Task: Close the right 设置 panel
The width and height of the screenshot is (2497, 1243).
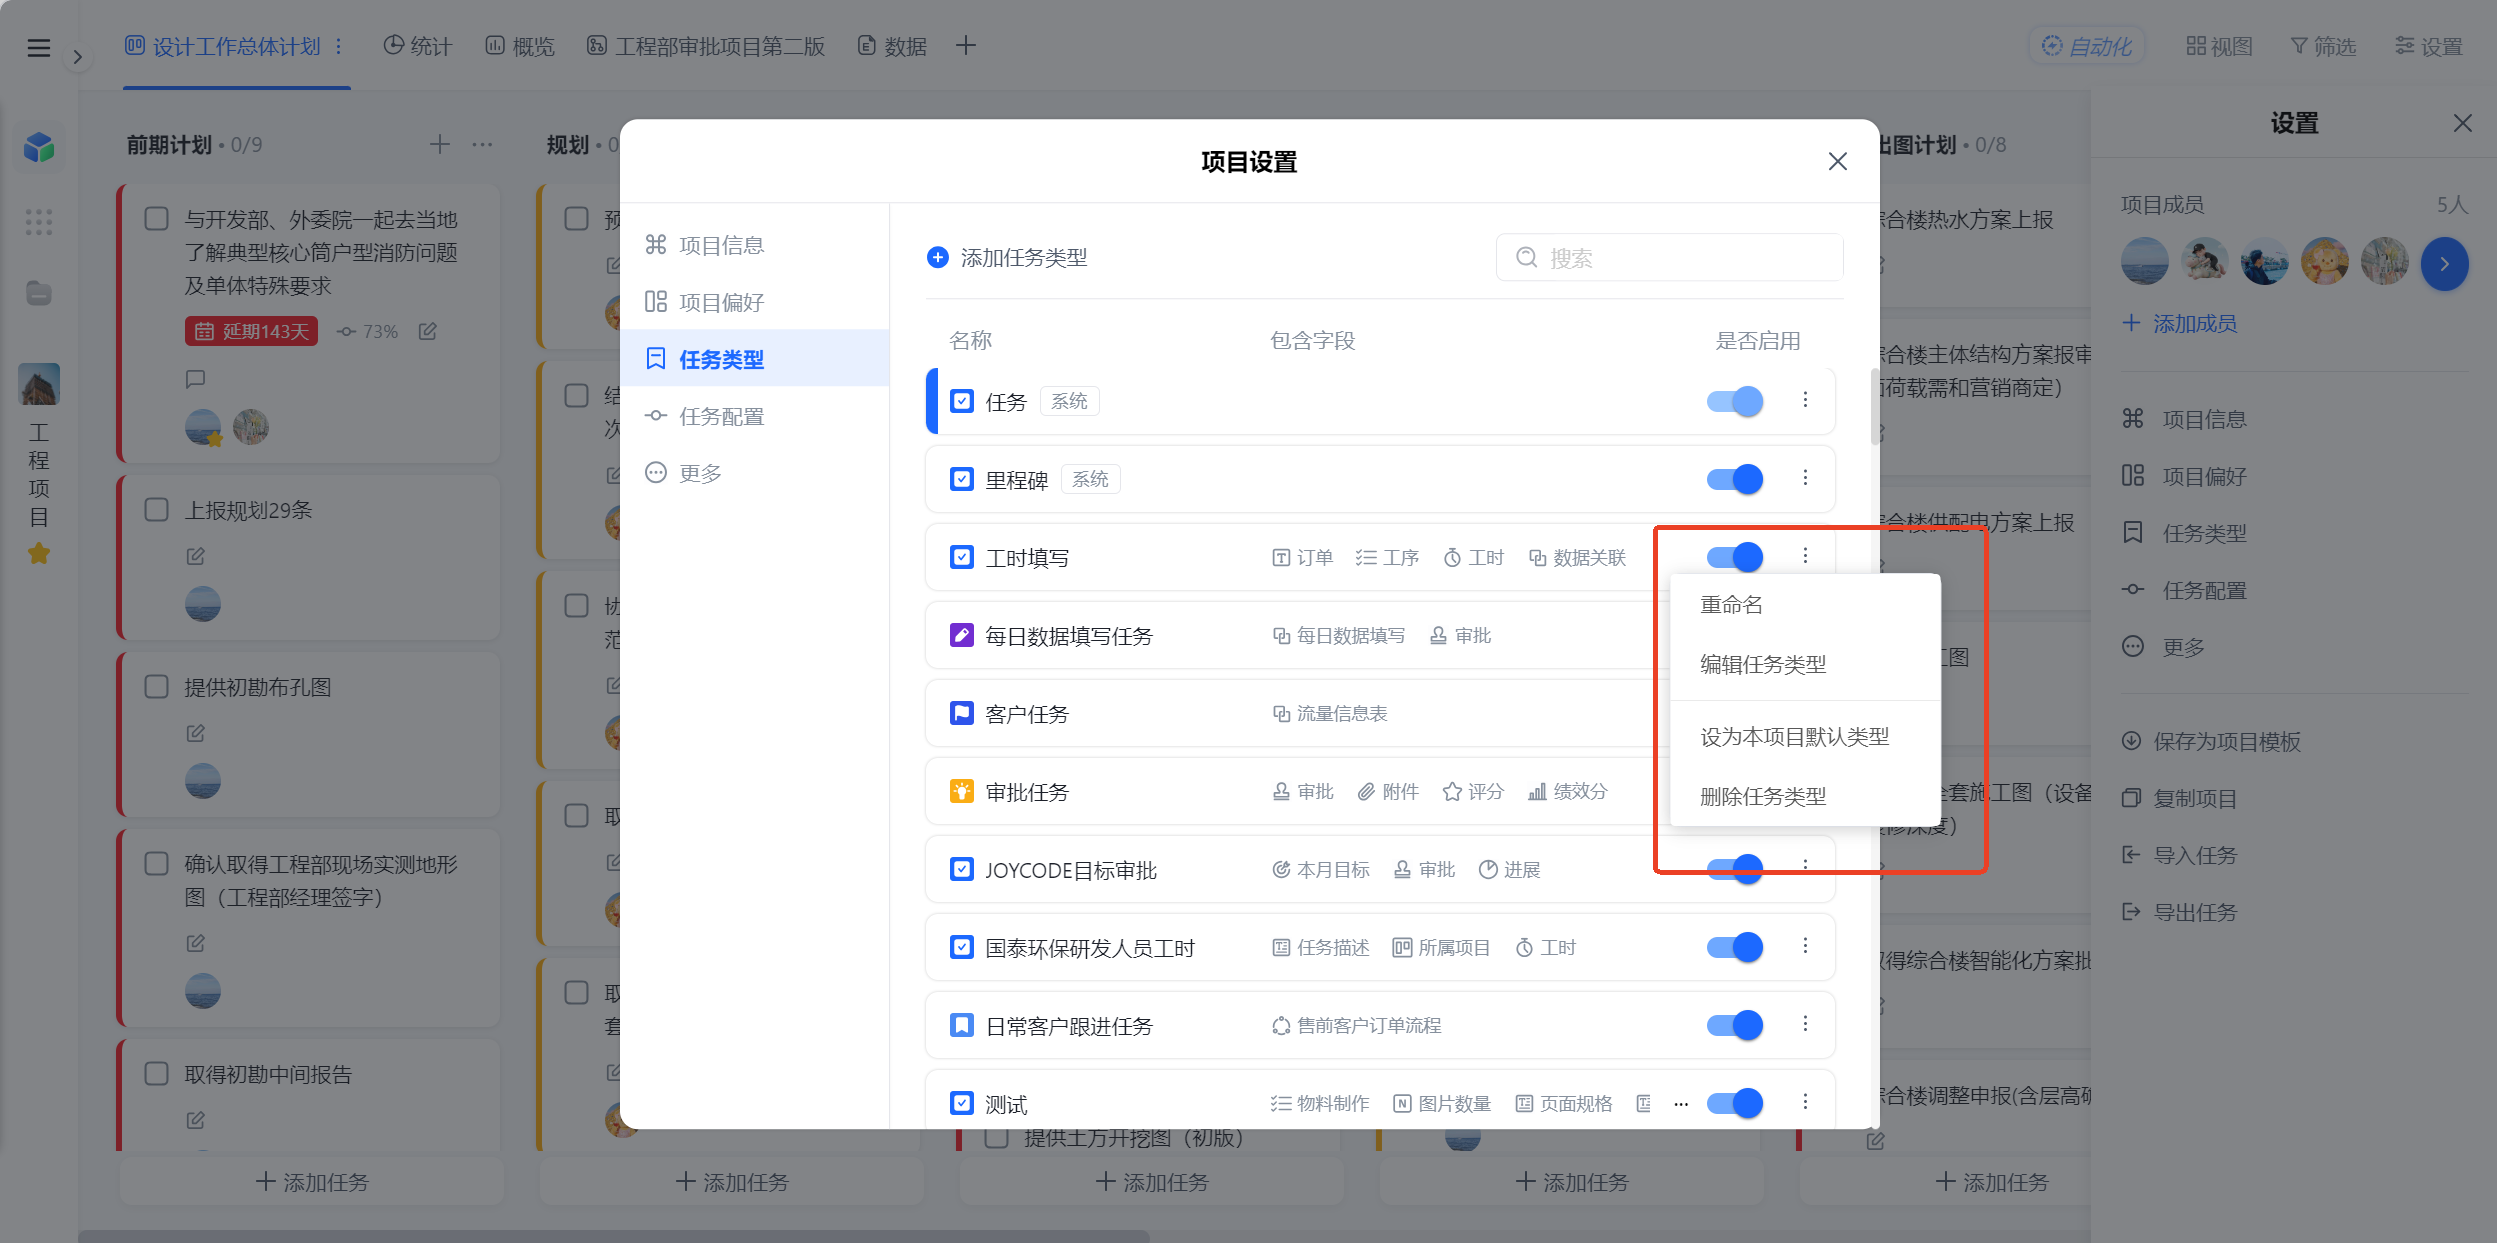Action: point(2463,123)
